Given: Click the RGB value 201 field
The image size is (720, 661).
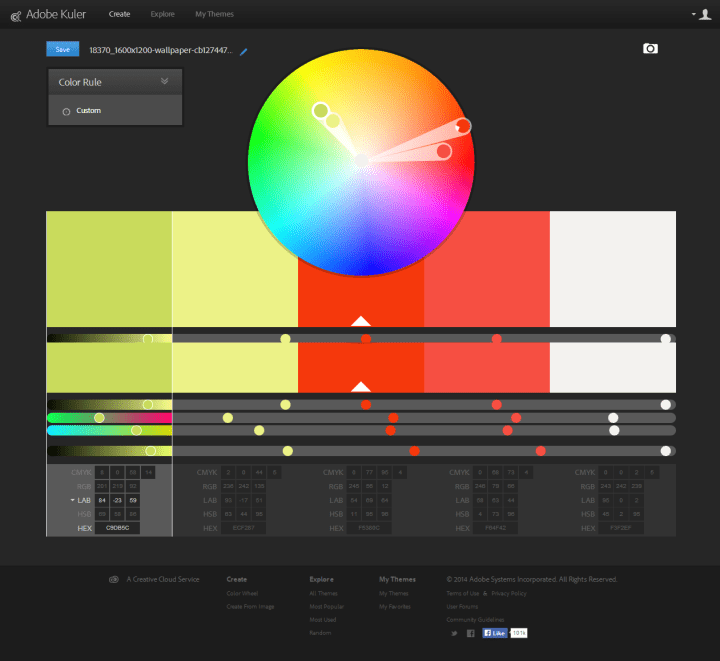Looking at the screenshot, I should [x=102, y=486].
